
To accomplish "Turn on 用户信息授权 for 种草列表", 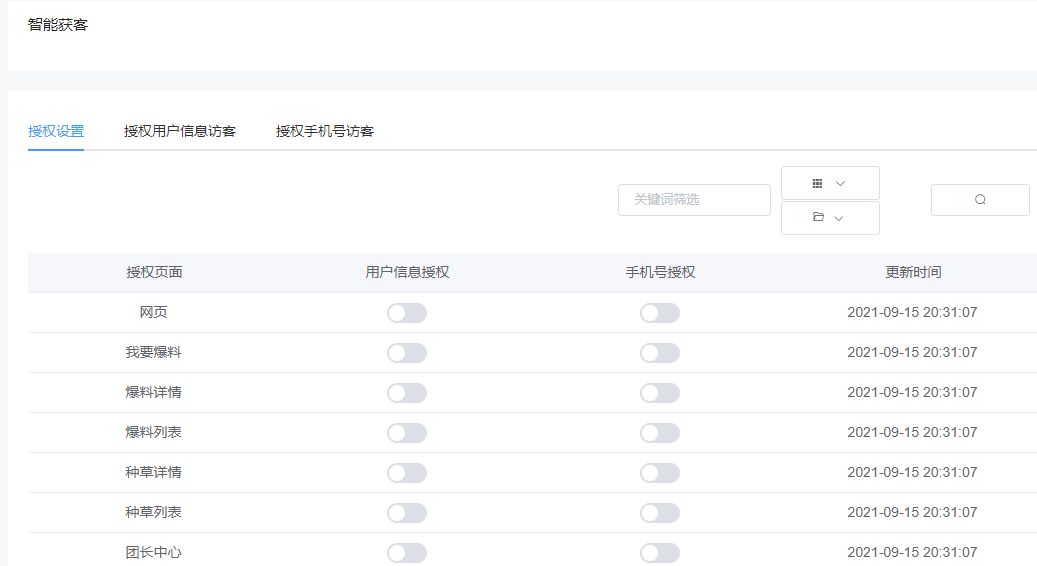I will pyautogui.click(x=407, y=513).
